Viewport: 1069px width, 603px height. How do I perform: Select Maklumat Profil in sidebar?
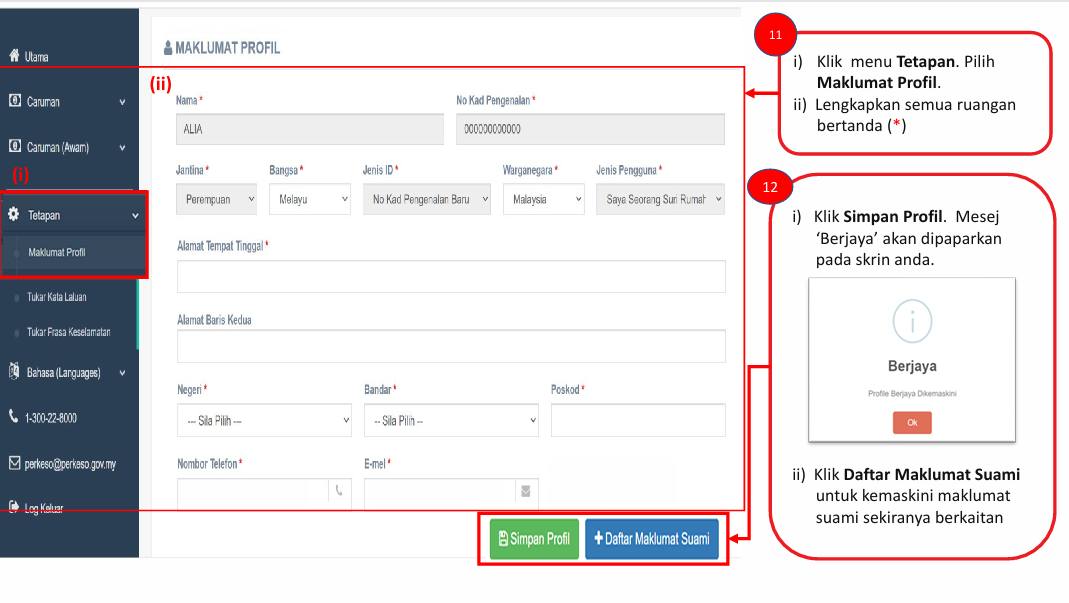[57, 252]
